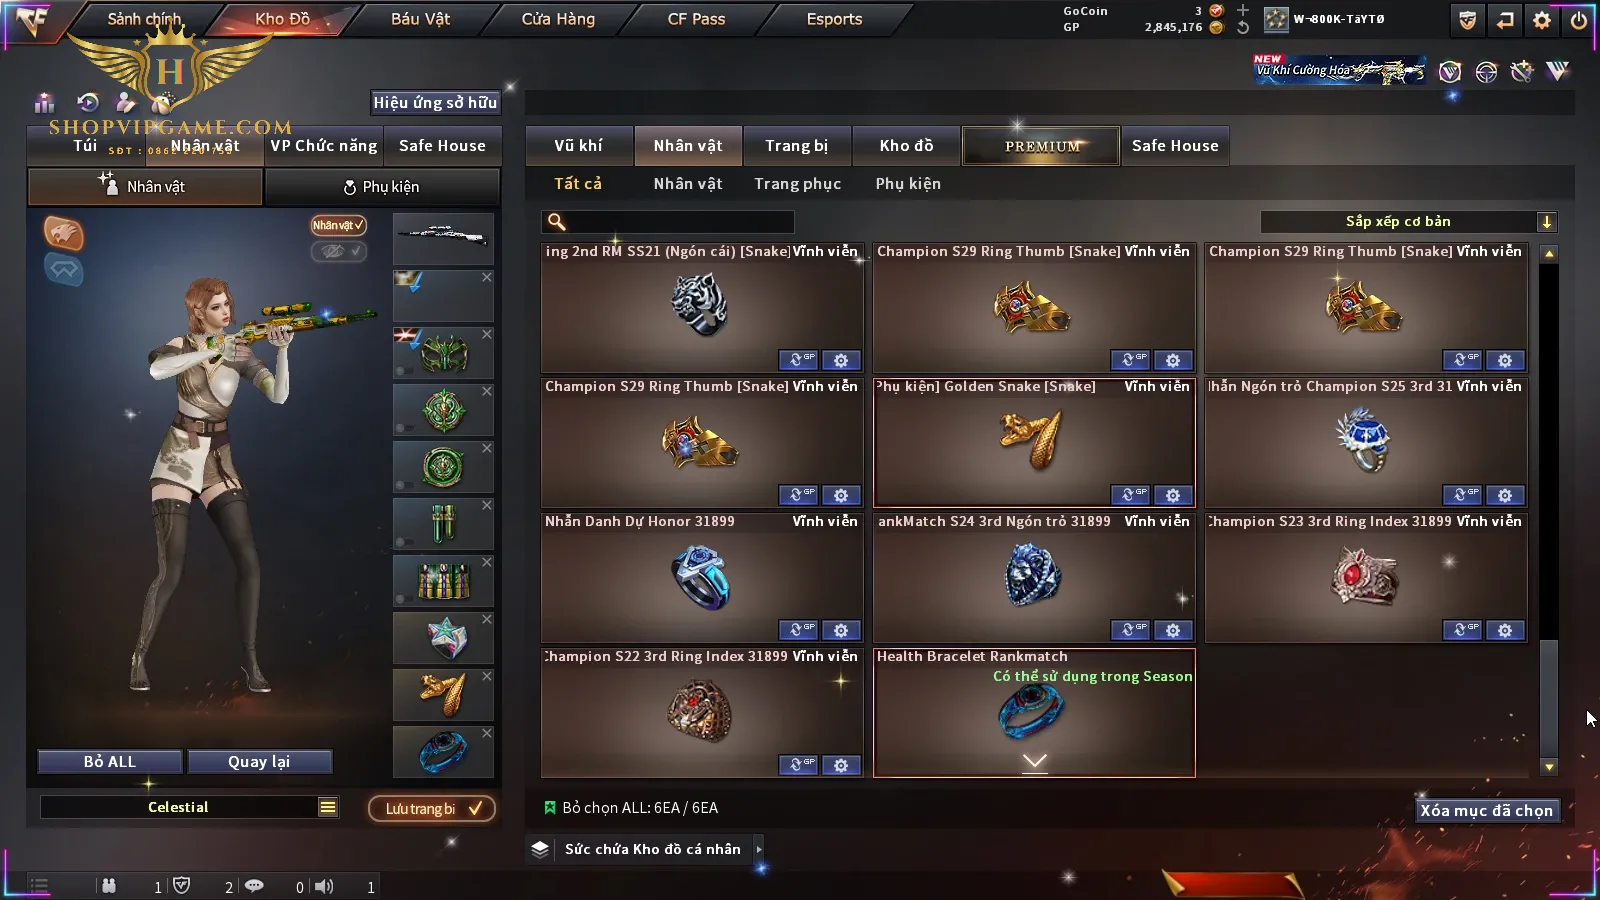This screenshot has width=1600, height=900.
Task: Click the search magnifier icon
Action: coord(557,222)
